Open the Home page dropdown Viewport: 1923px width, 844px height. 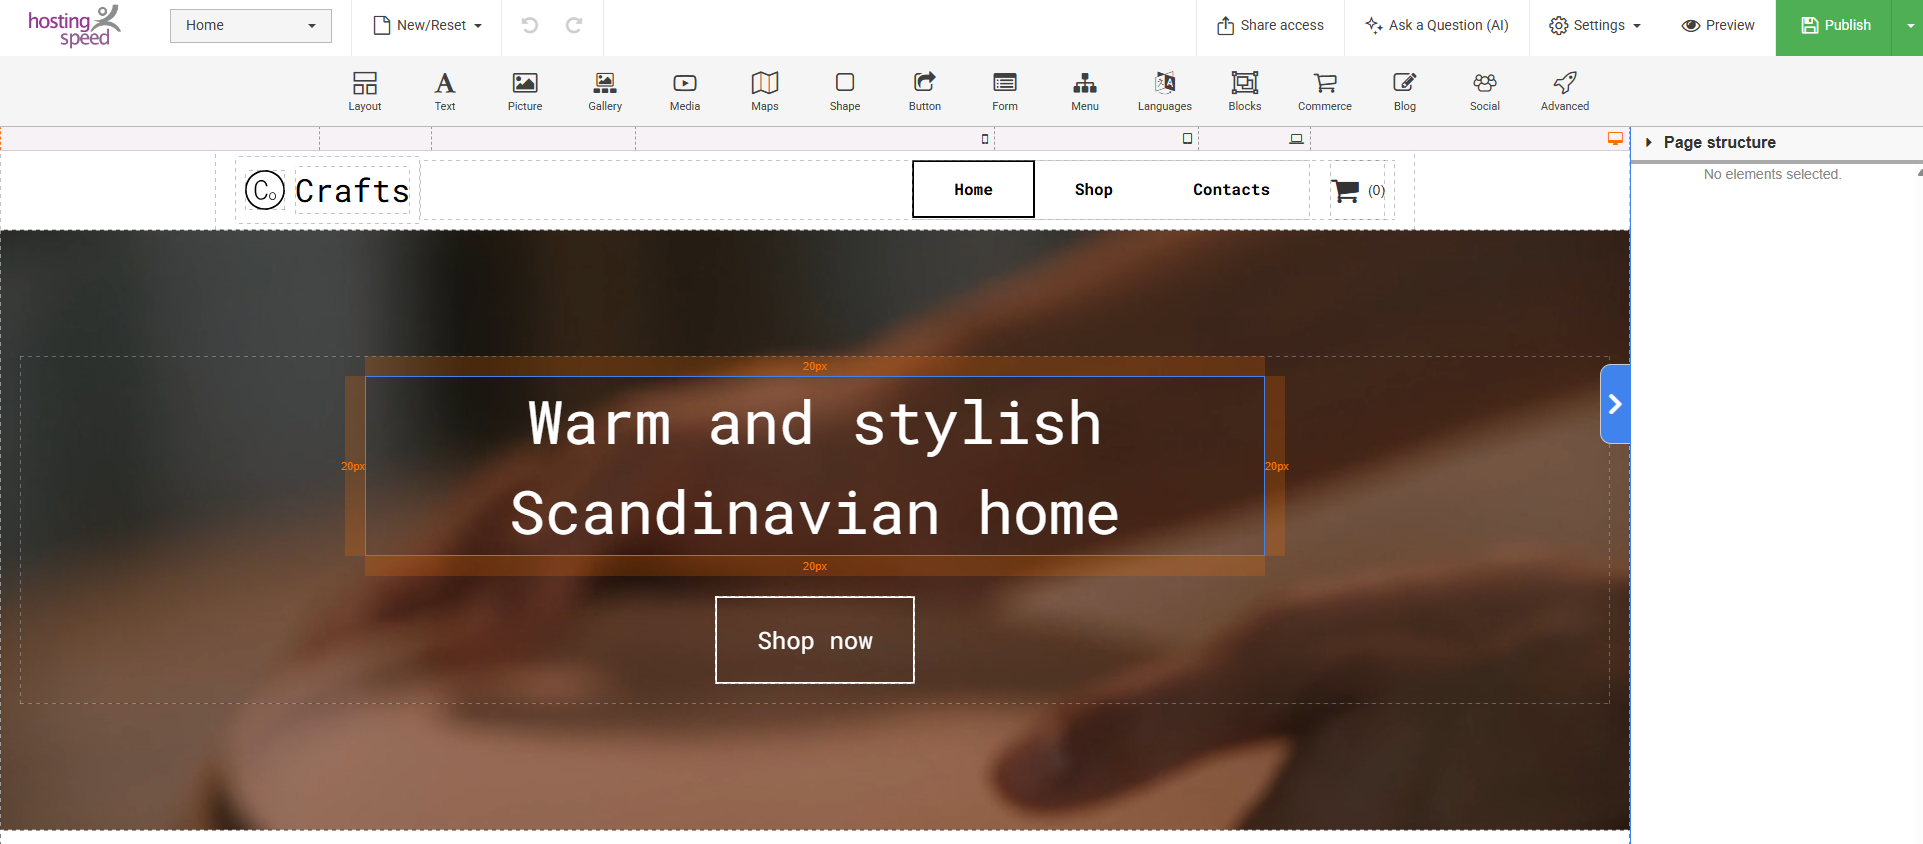[x=250, y=25]
